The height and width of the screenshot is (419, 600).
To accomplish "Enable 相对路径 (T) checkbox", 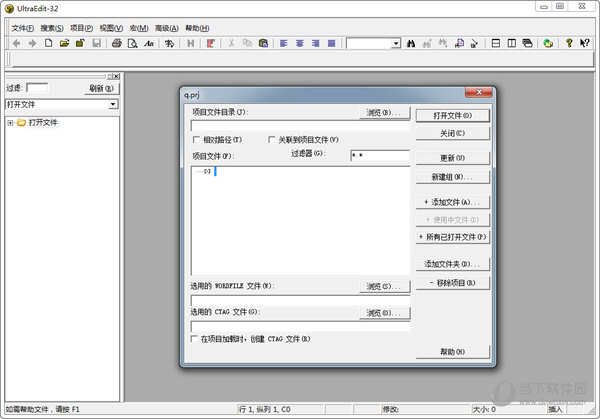I will coord(196,139).
